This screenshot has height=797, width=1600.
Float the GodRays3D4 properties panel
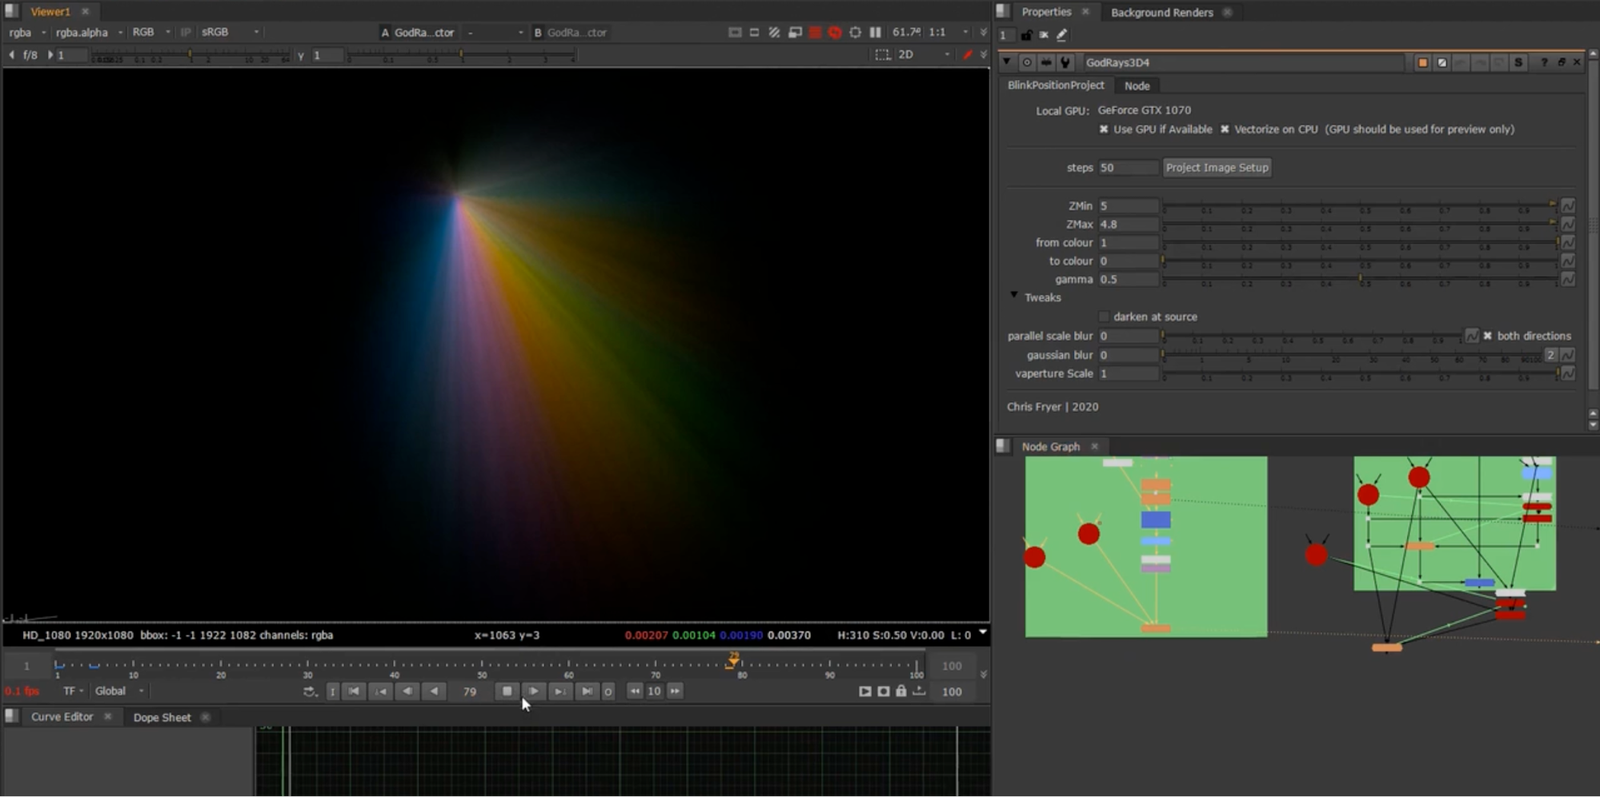(1561, 62)
